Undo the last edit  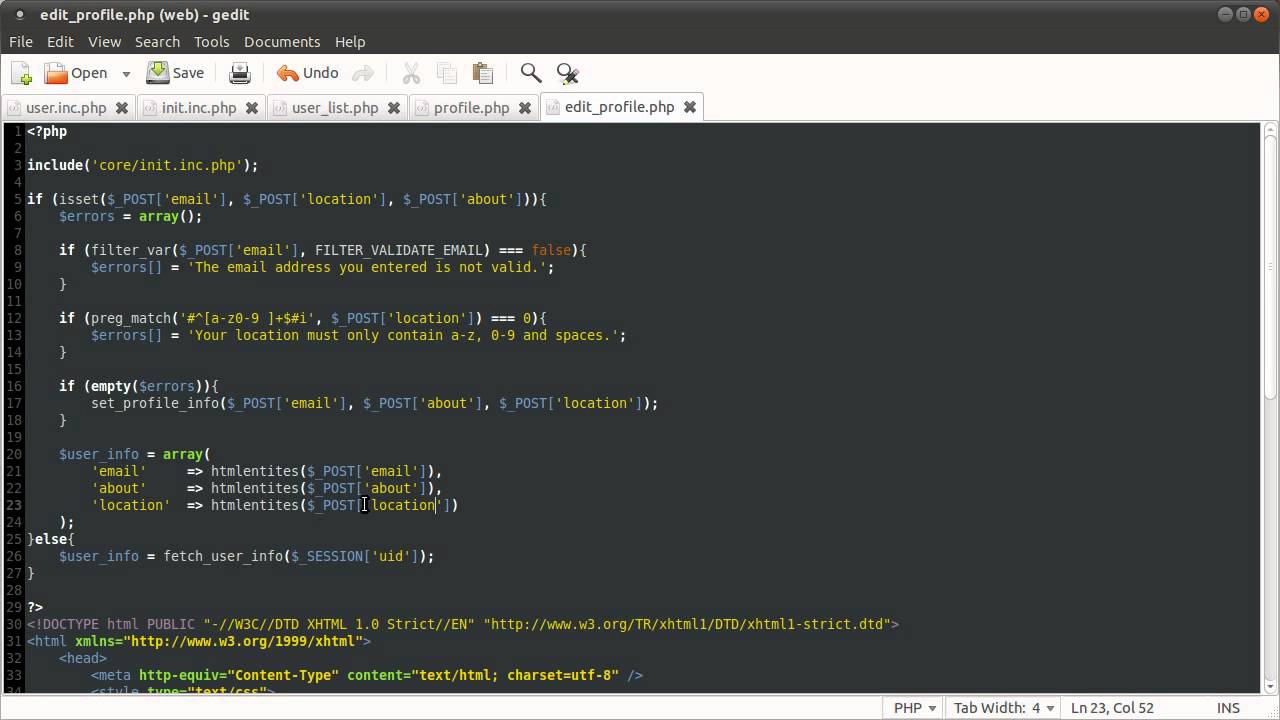(308, 73)
